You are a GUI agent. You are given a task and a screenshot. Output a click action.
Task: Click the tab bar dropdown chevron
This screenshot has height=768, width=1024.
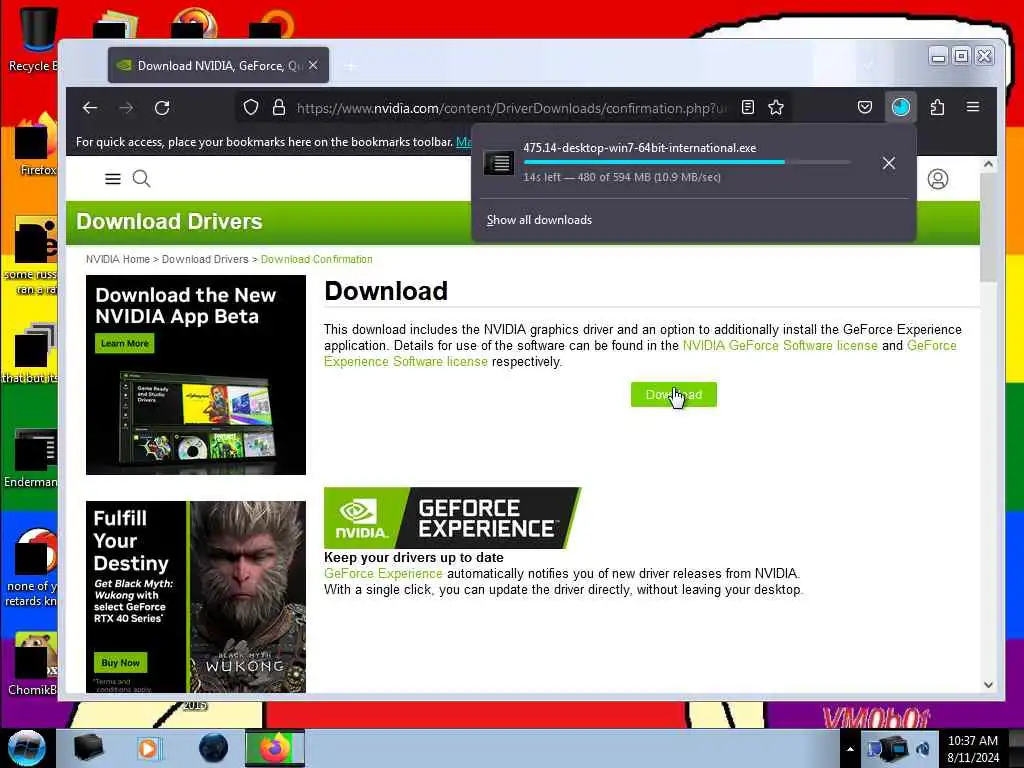coord(869,65)
